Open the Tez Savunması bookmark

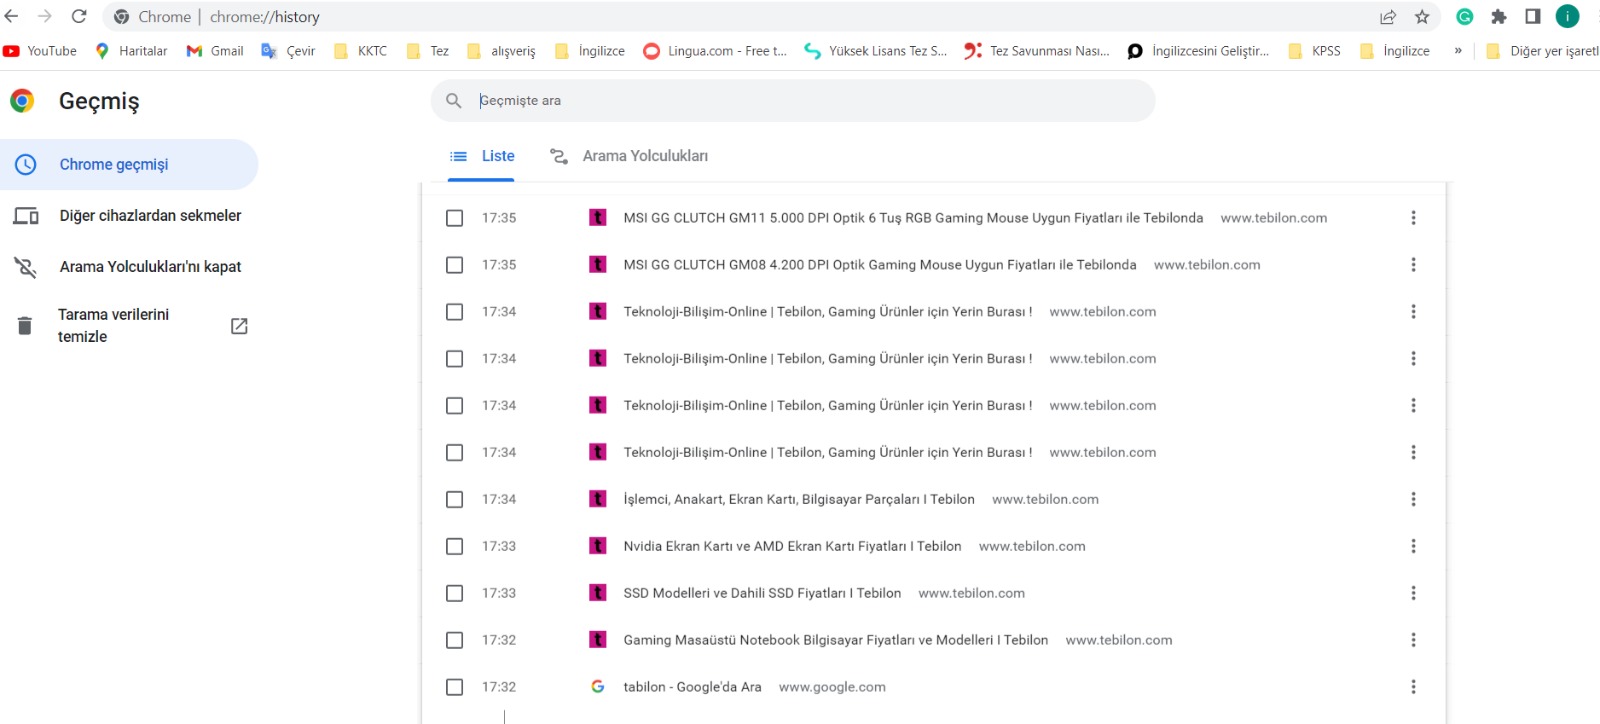click(x=1037, y=51)
